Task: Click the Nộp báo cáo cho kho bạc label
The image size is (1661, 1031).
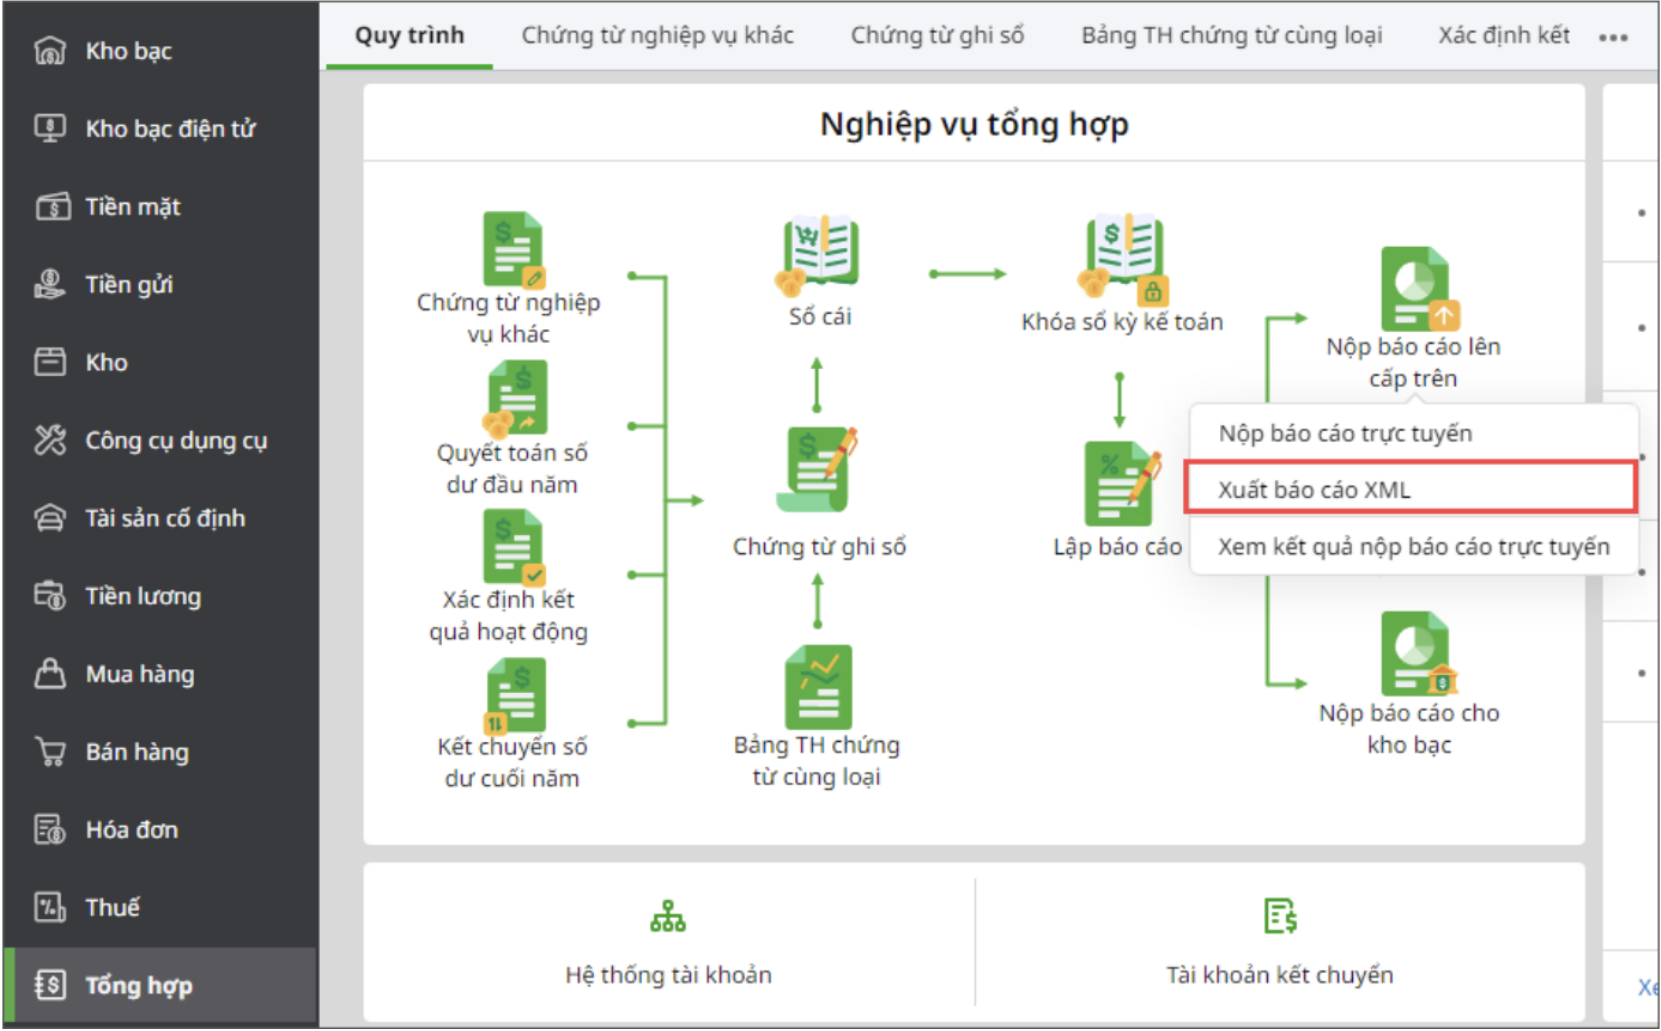Action: point(1409,728)
